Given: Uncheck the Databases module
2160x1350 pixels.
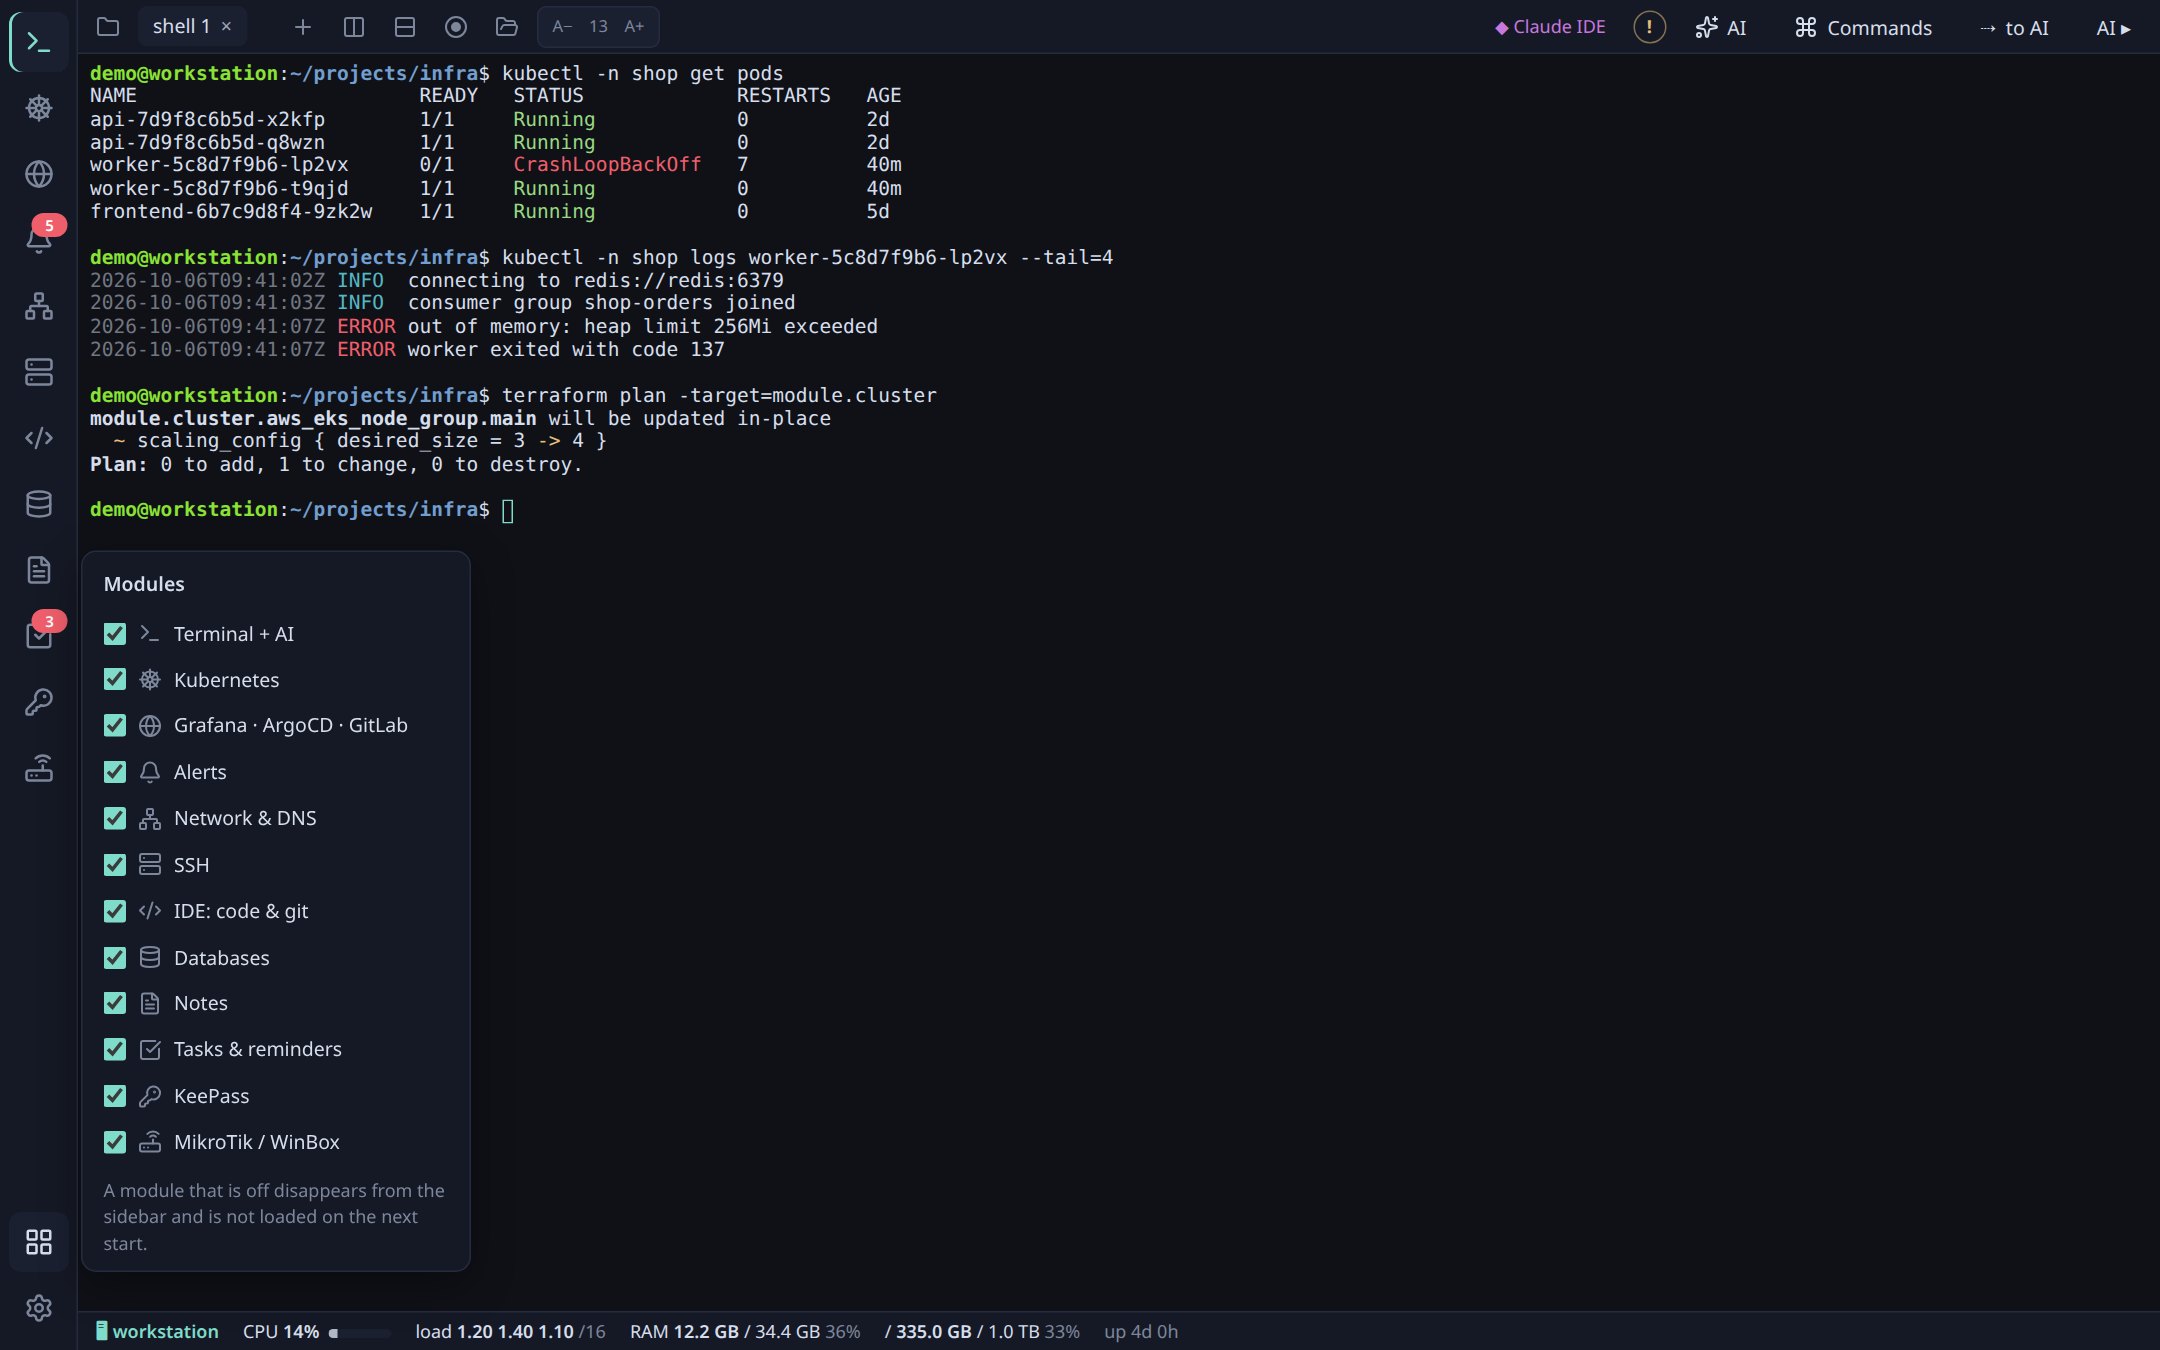Looking at the screenshot, I should click(x=115, y=957).
